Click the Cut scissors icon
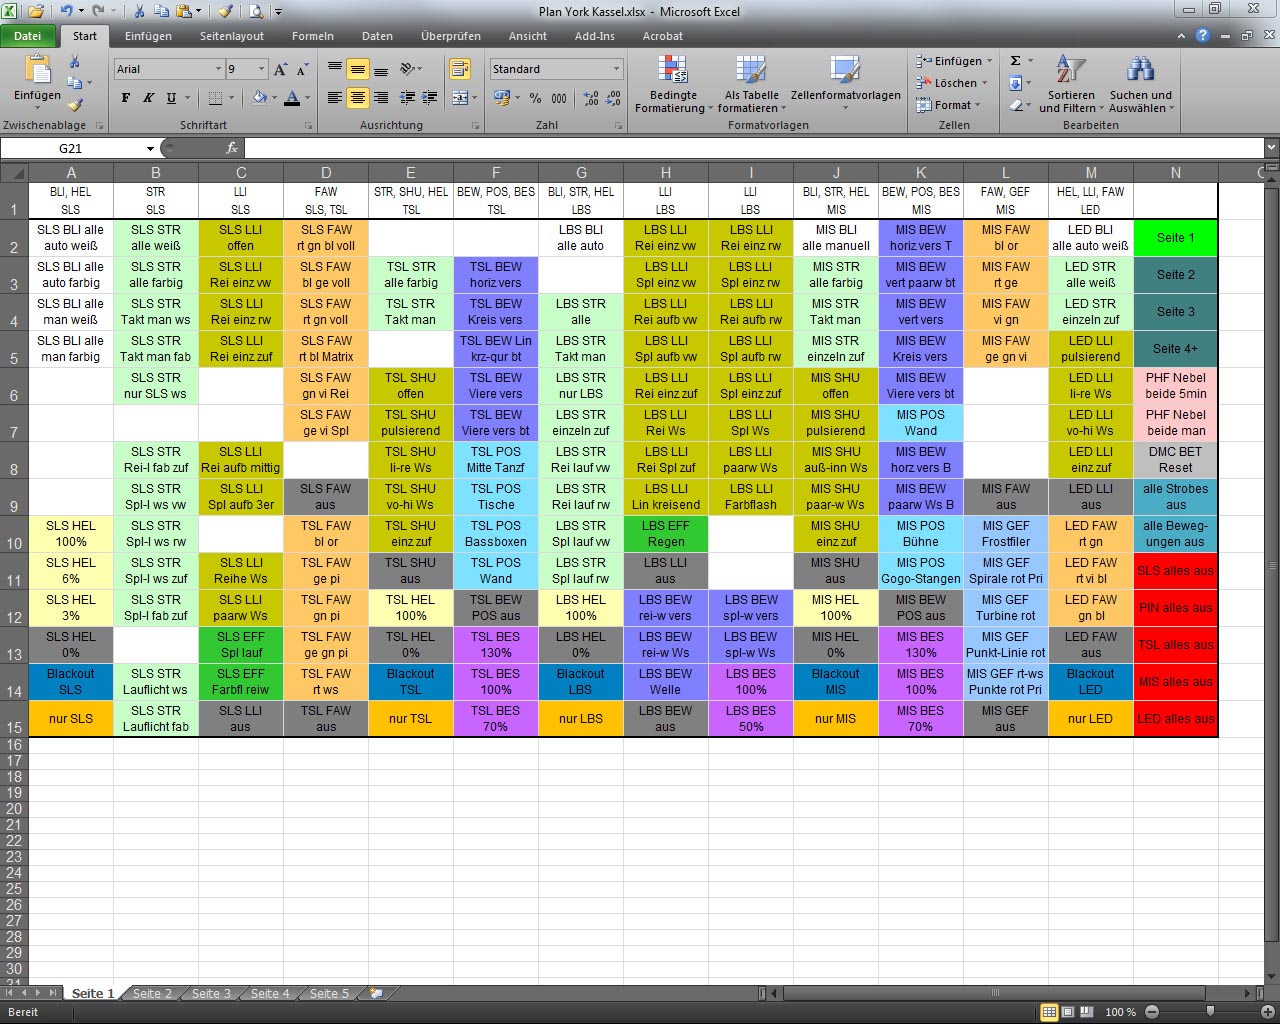The width and height of the screenshot is (1280, 1024). click(75, 62)
